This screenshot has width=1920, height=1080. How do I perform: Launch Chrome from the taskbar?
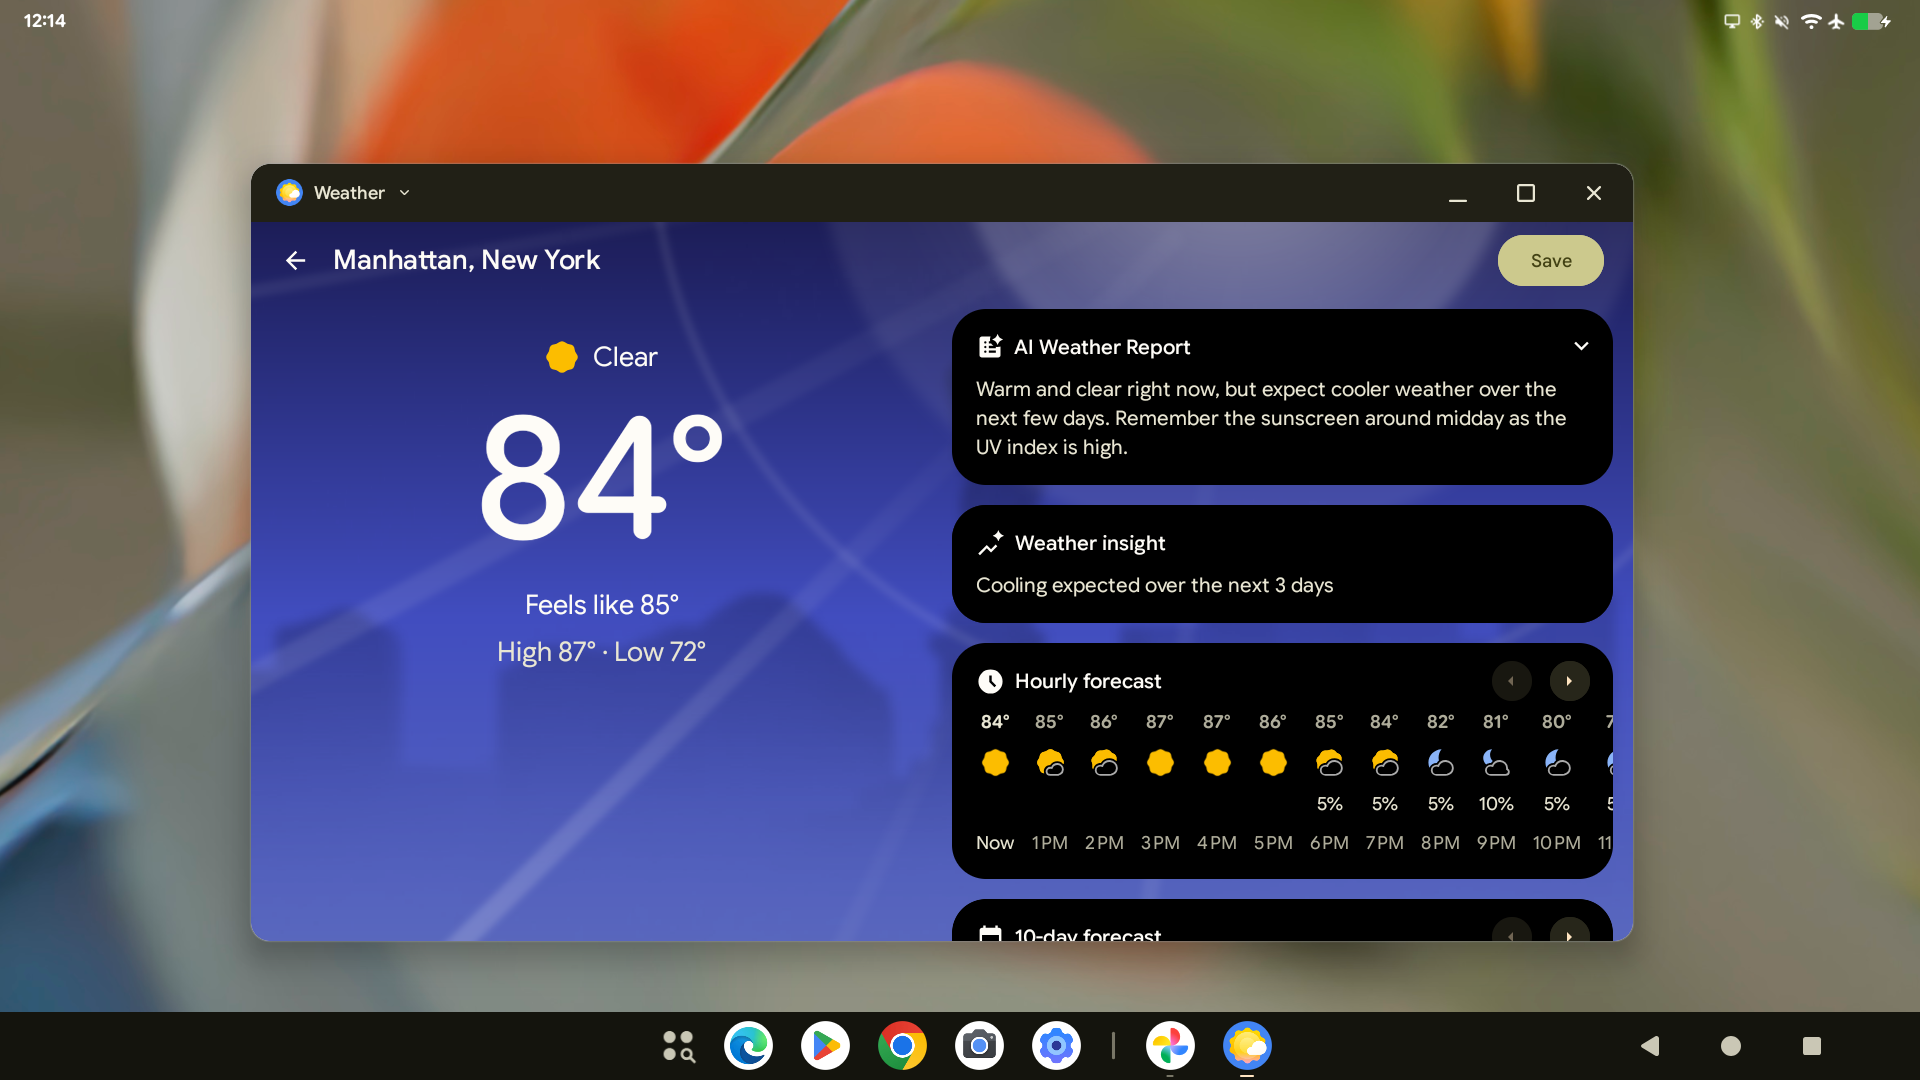(902, 1046)
